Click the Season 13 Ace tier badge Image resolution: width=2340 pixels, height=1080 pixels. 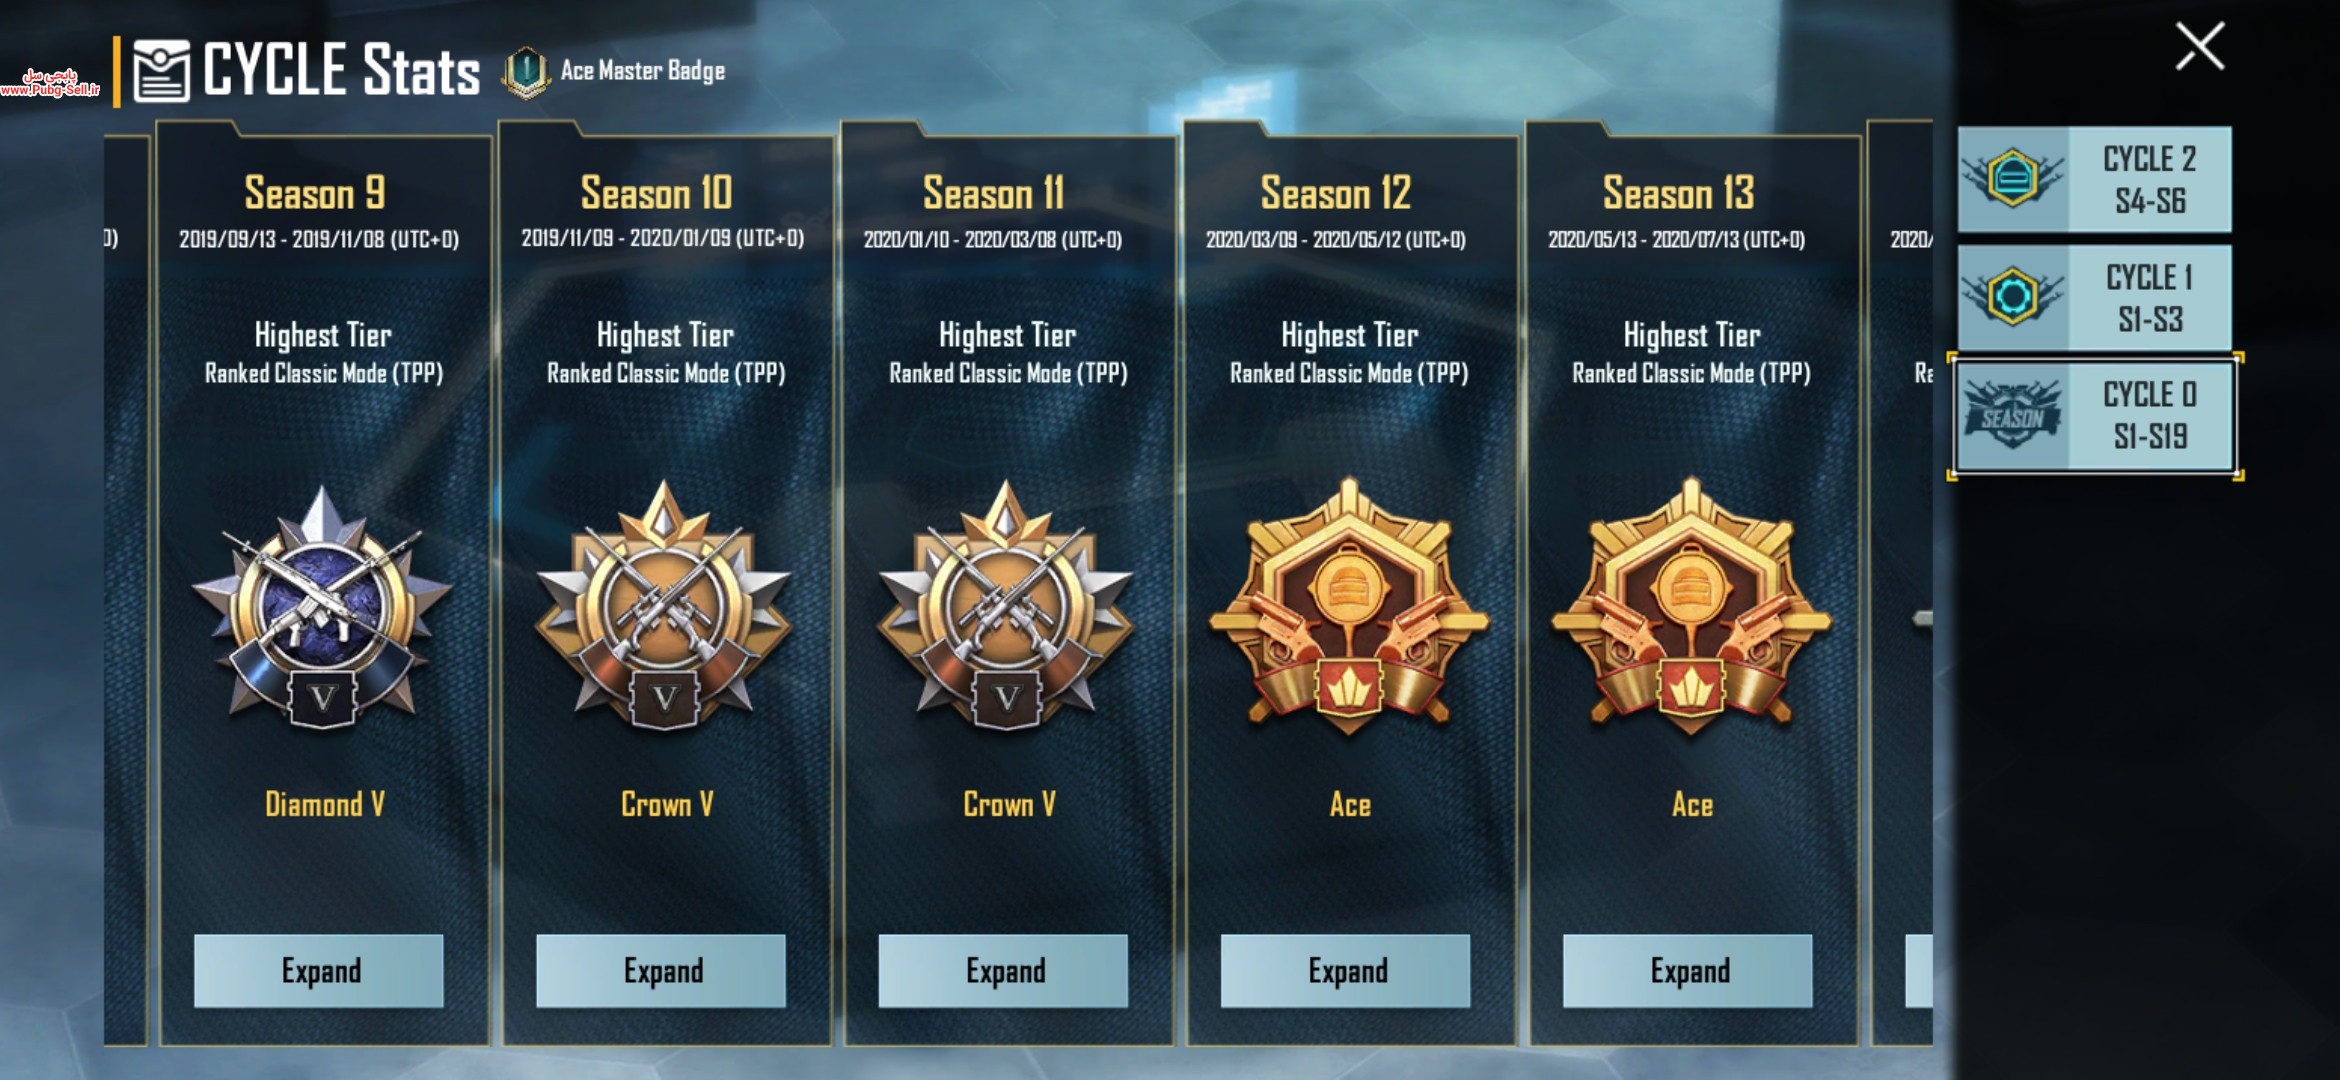1691,606
